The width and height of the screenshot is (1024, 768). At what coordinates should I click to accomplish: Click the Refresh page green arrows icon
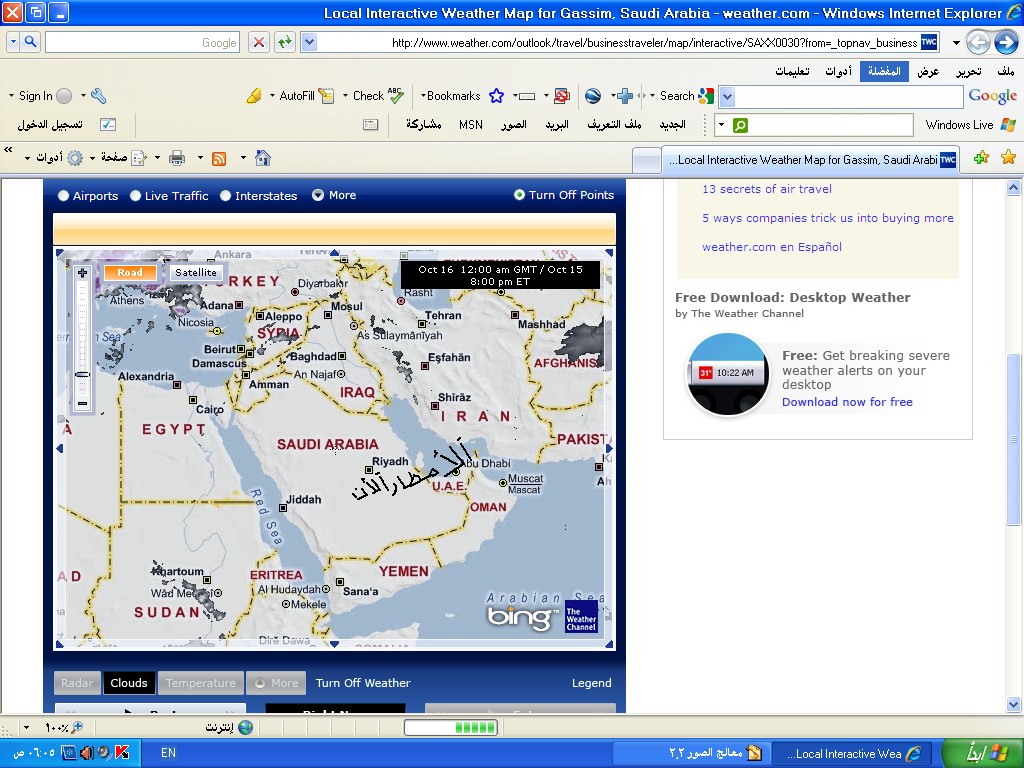285,42
